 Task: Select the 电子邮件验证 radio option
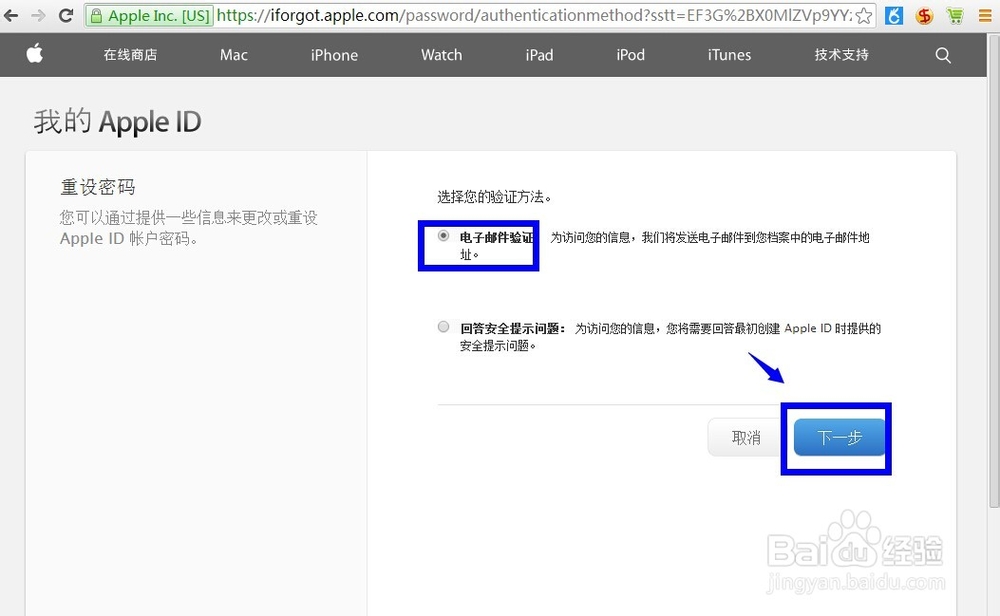coord(443,235)
